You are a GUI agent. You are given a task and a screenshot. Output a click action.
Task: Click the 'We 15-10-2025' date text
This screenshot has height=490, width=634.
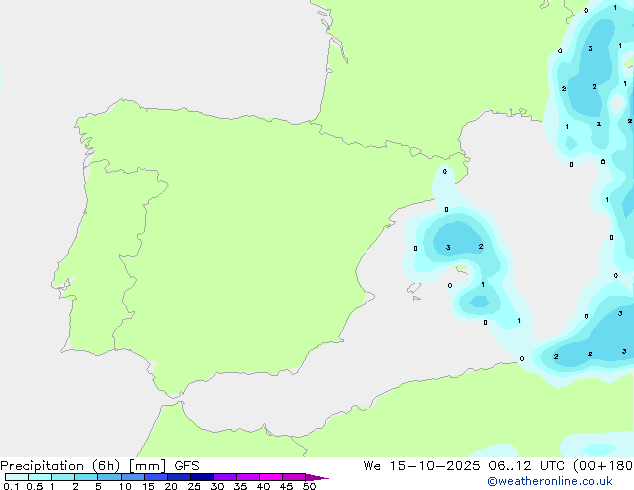(x=422, y=466)
